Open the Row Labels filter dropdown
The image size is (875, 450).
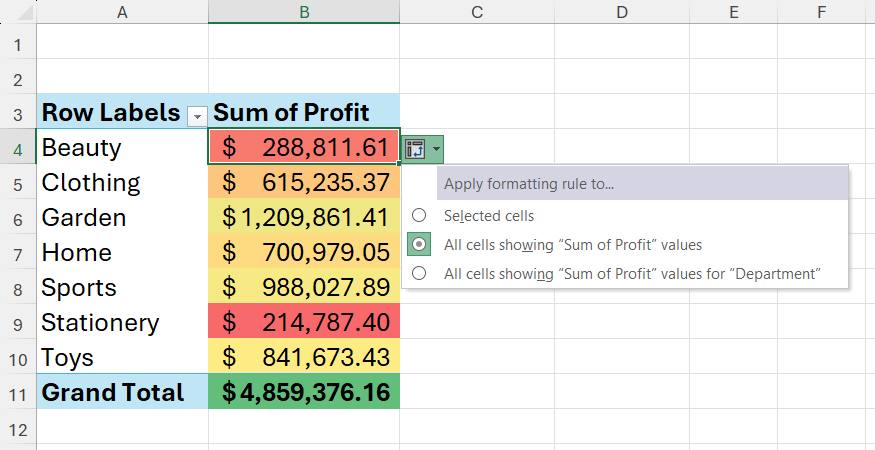pos(196,116)
